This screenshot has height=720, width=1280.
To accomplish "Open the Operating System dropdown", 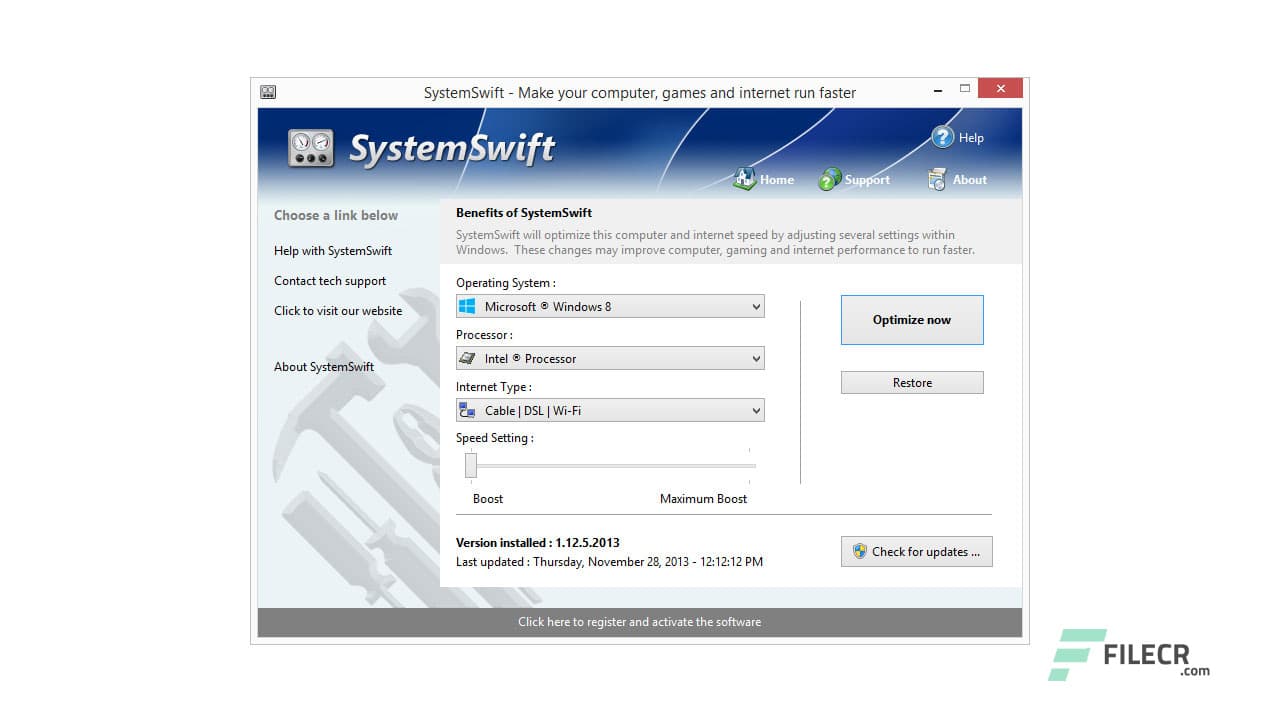I will [x=754, y=306].
